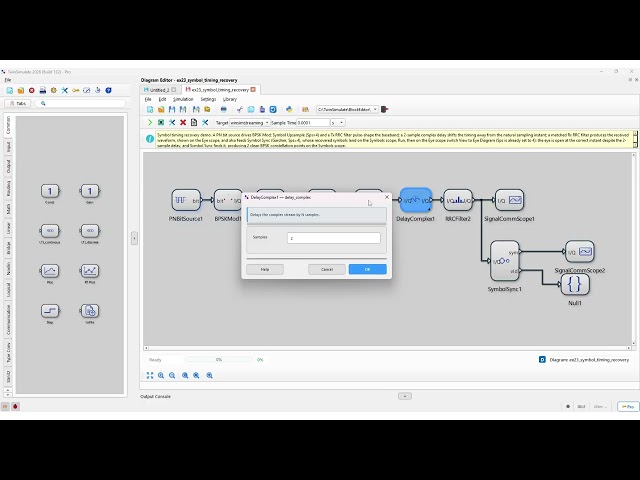
Task: Click the red exit icon beside the path dropdown
Action: [384, 109]
